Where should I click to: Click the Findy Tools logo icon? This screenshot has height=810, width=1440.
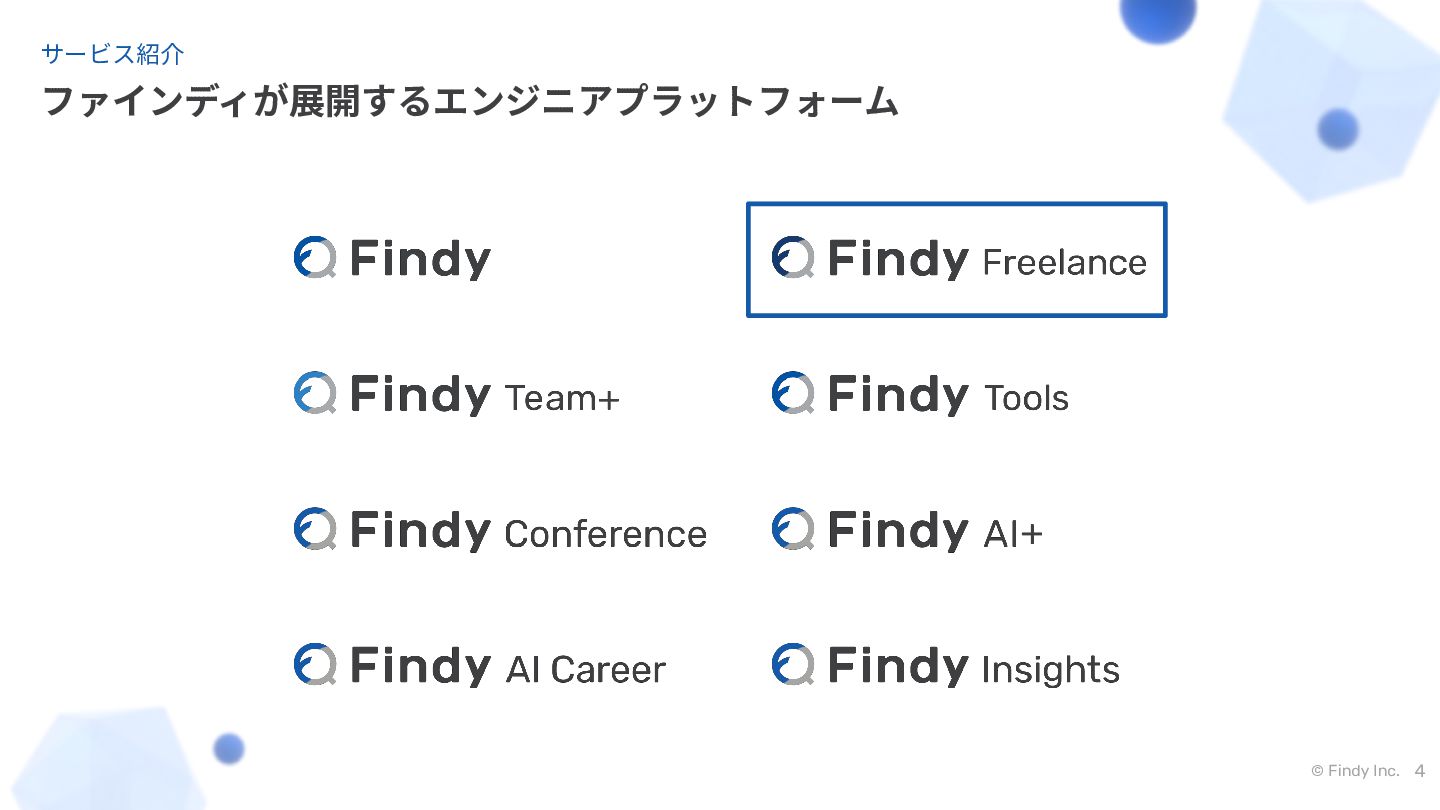(792, 393)
